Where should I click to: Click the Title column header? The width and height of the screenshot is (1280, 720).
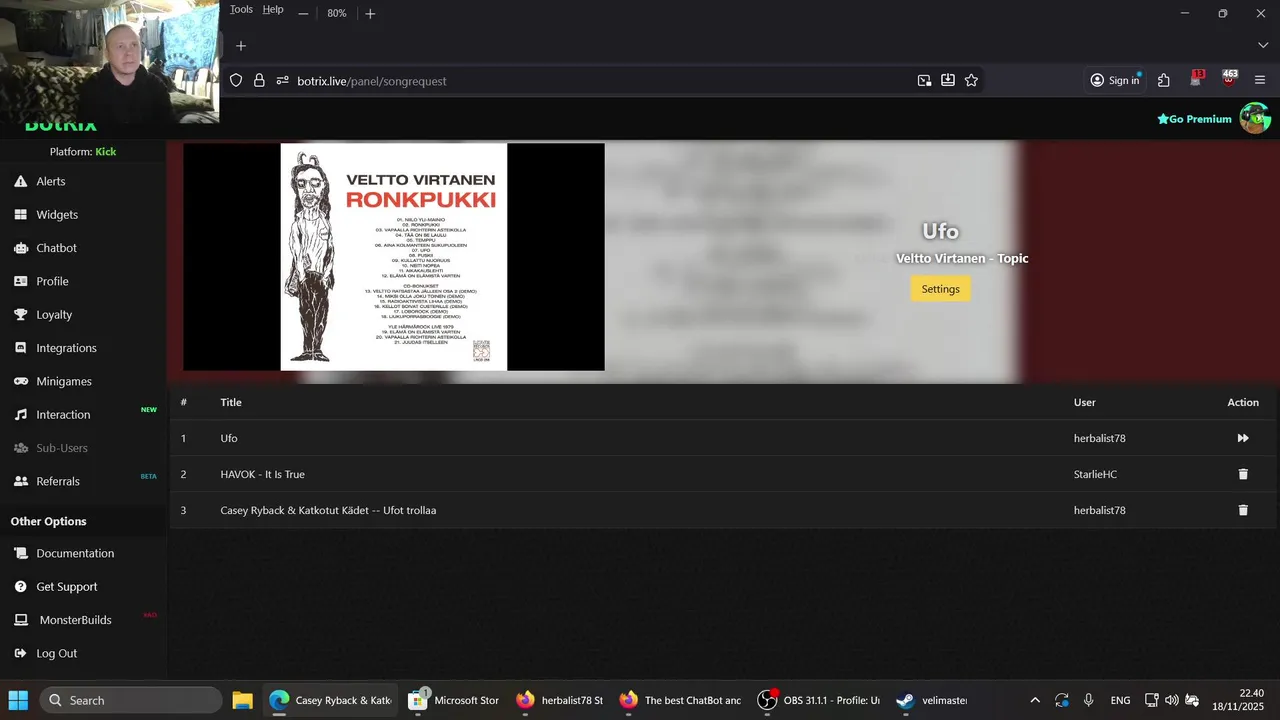231,402
